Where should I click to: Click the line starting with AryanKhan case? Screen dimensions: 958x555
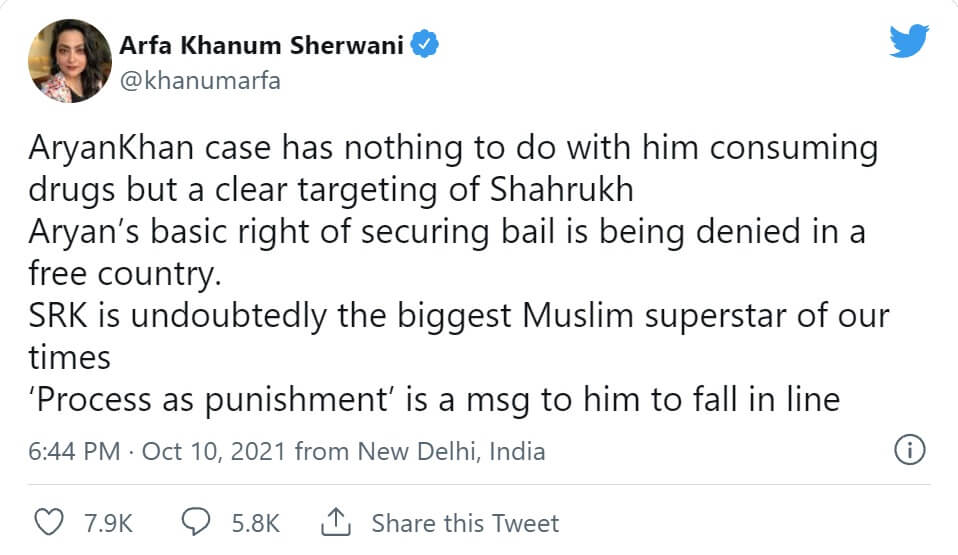453,149
